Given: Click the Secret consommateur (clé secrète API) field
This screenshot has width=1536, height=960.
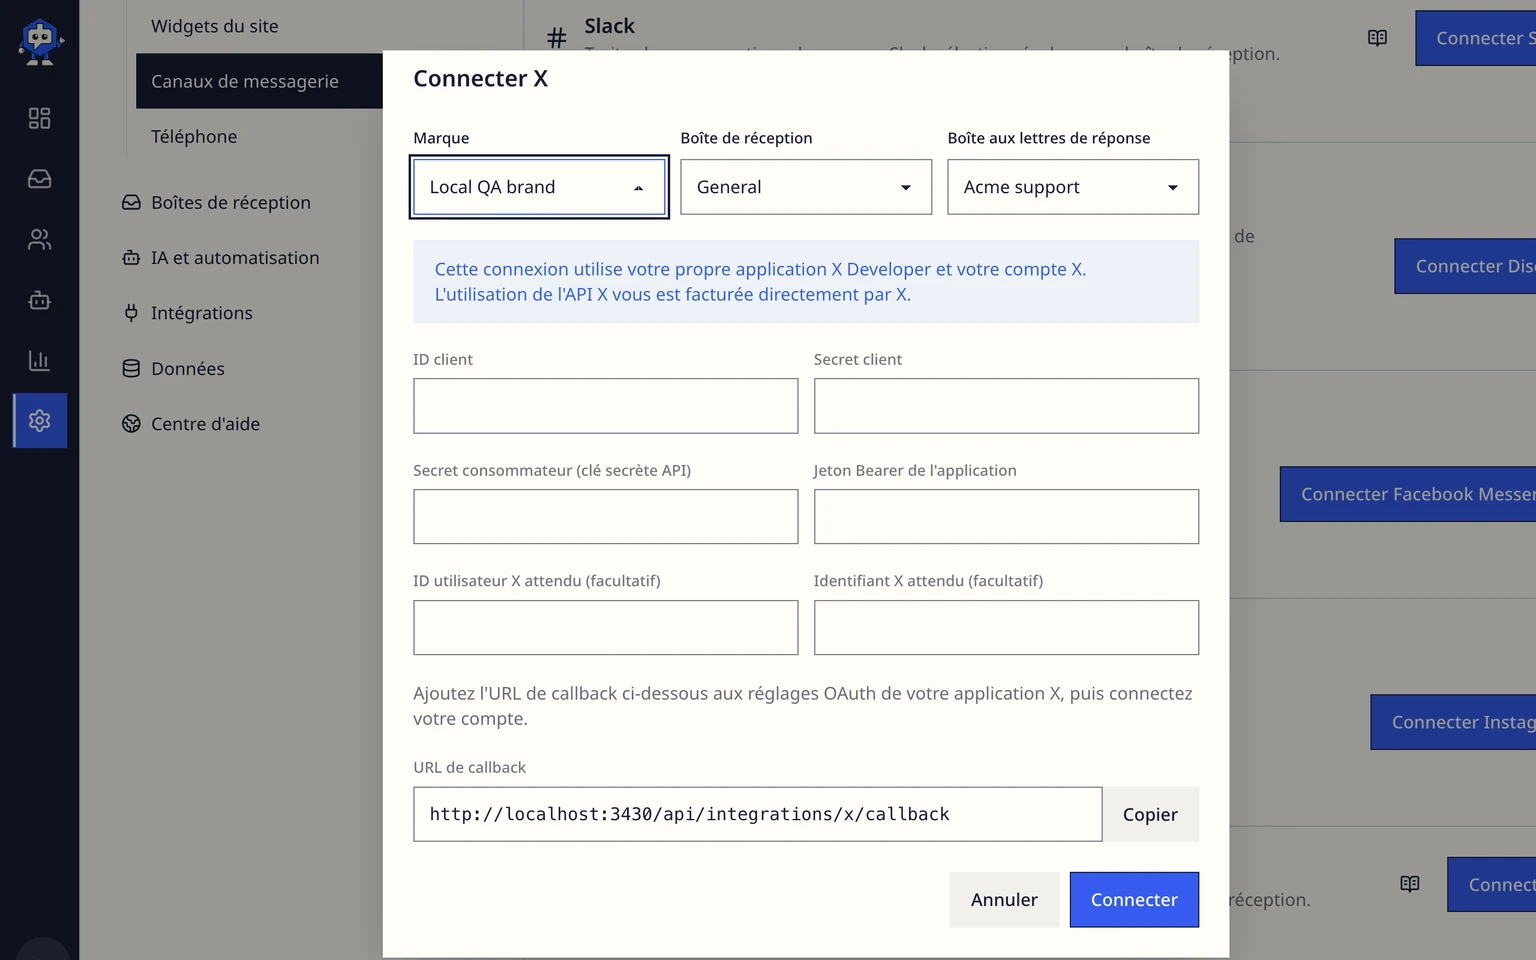Looking at the screenshot, I should 606,517.
